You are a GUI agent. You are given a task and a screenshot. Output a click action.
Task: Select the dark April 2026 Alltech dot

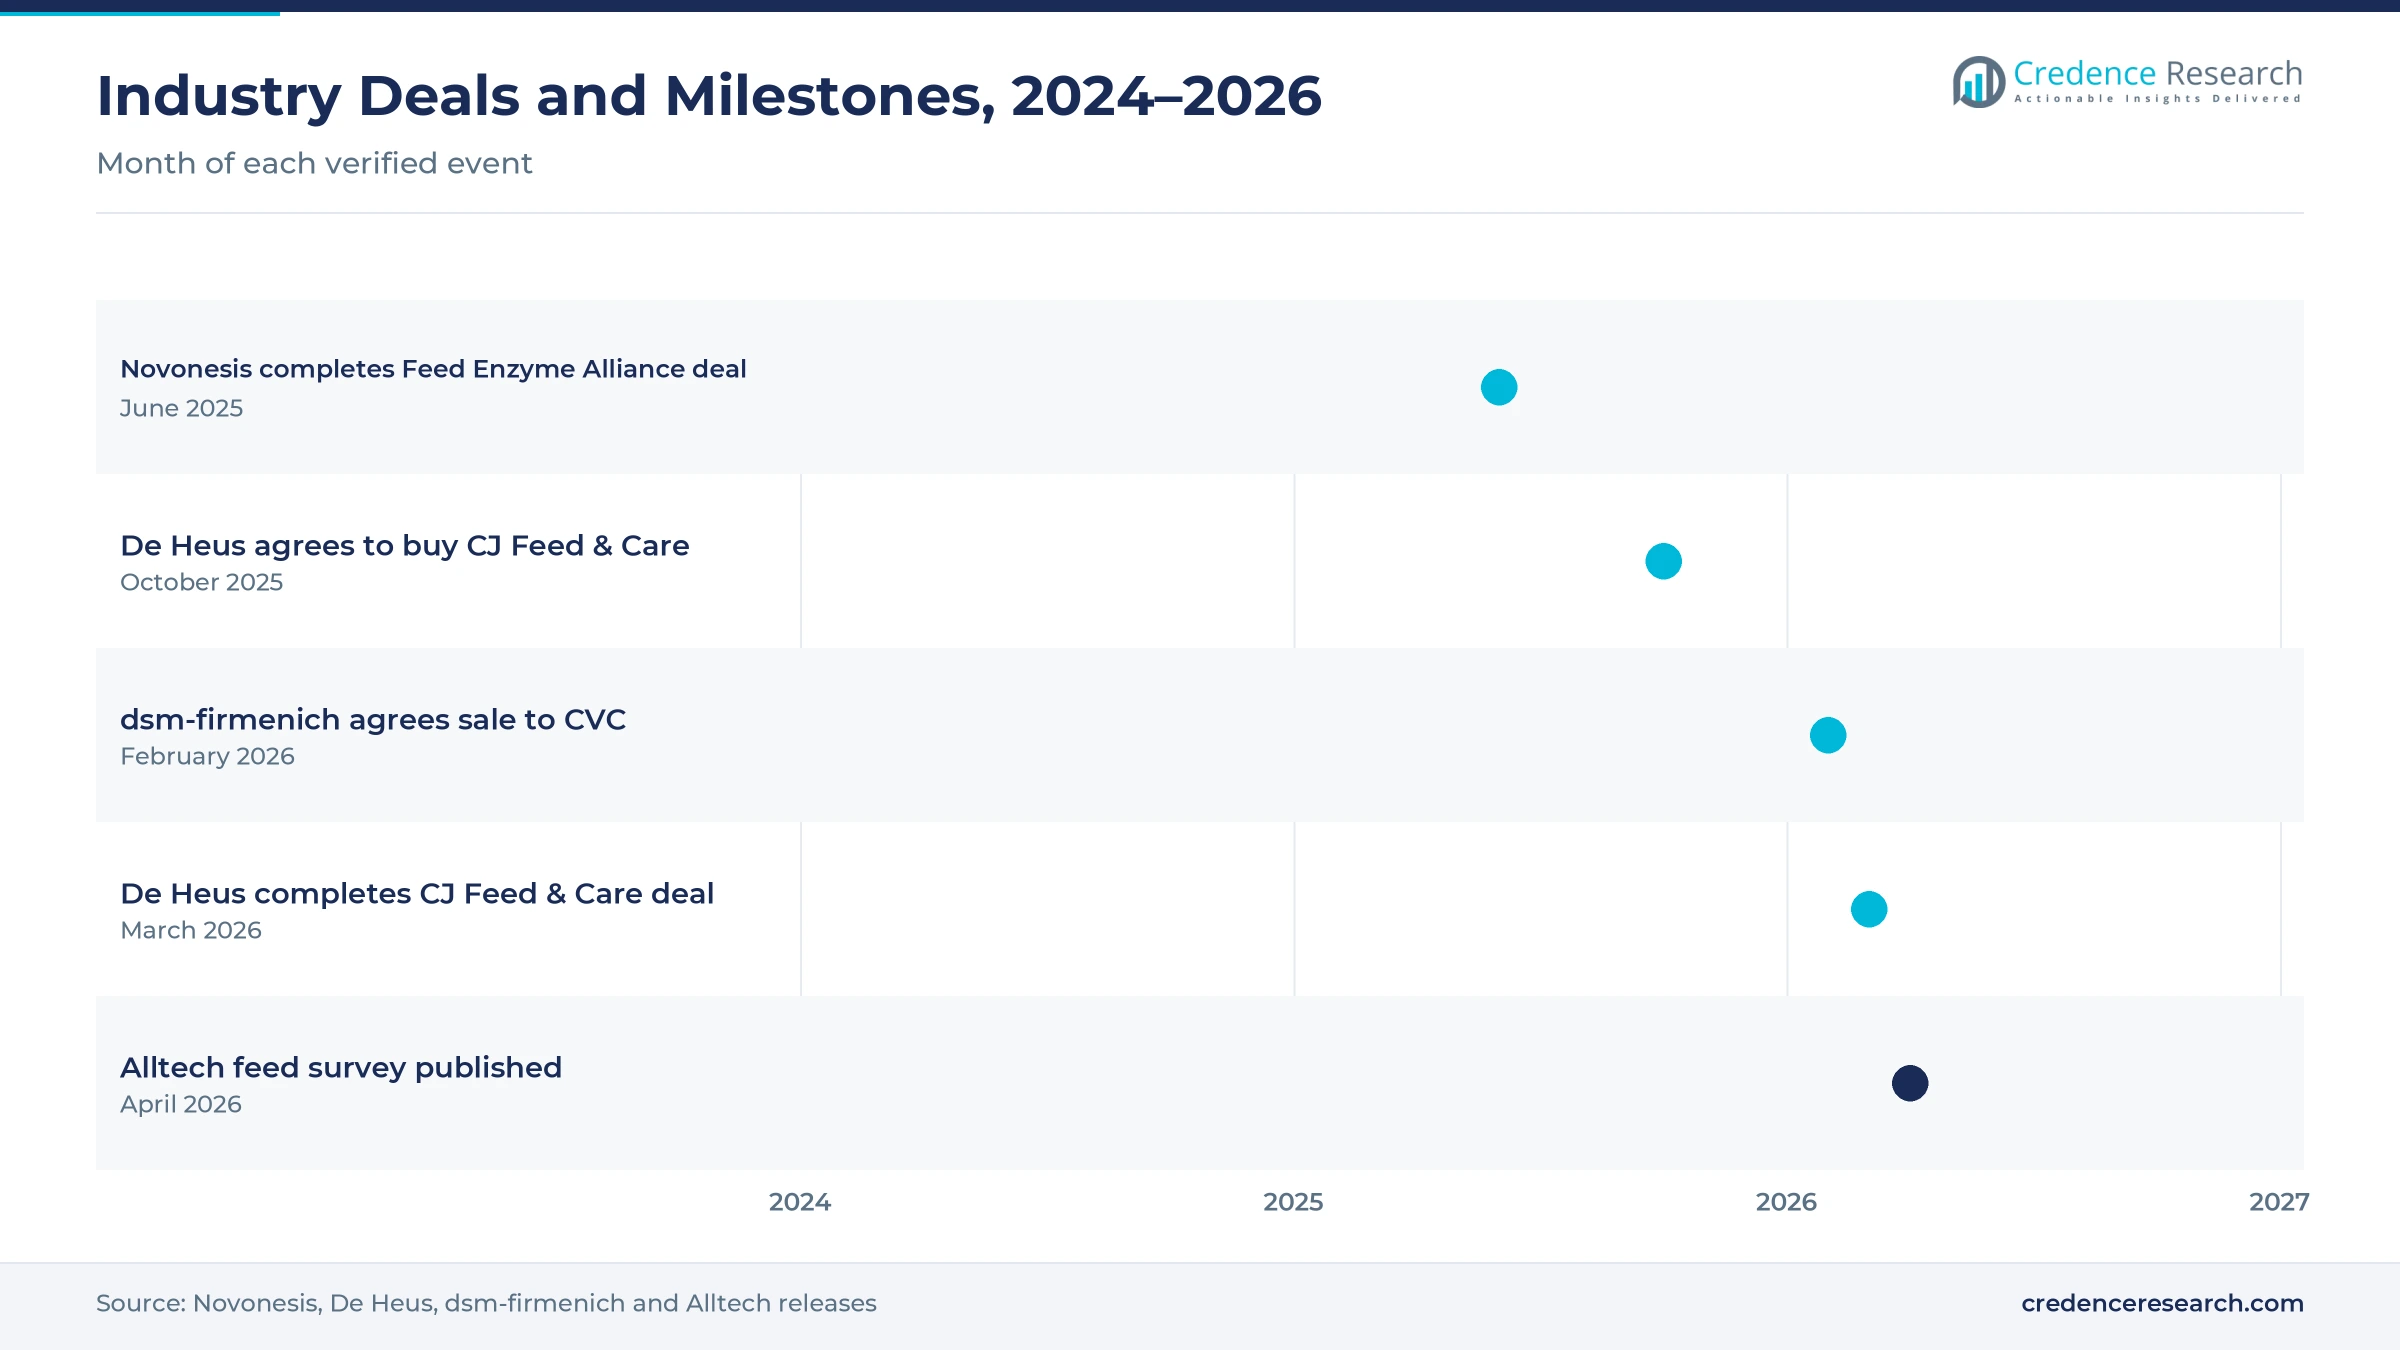1910,1083
